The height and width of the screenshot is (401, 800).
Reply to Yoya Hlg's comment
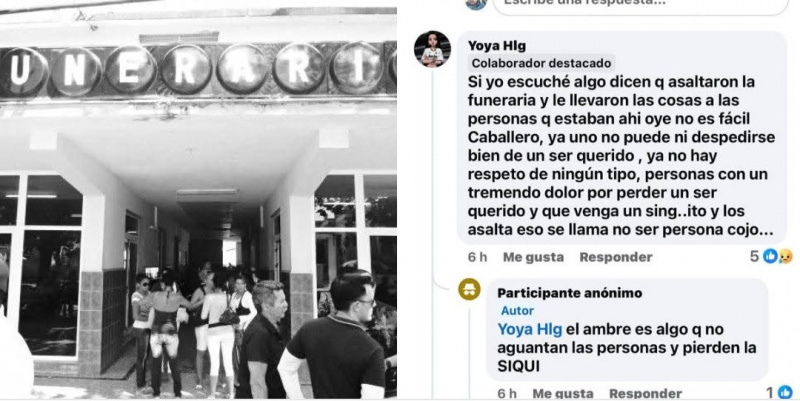tap(616, 257)
